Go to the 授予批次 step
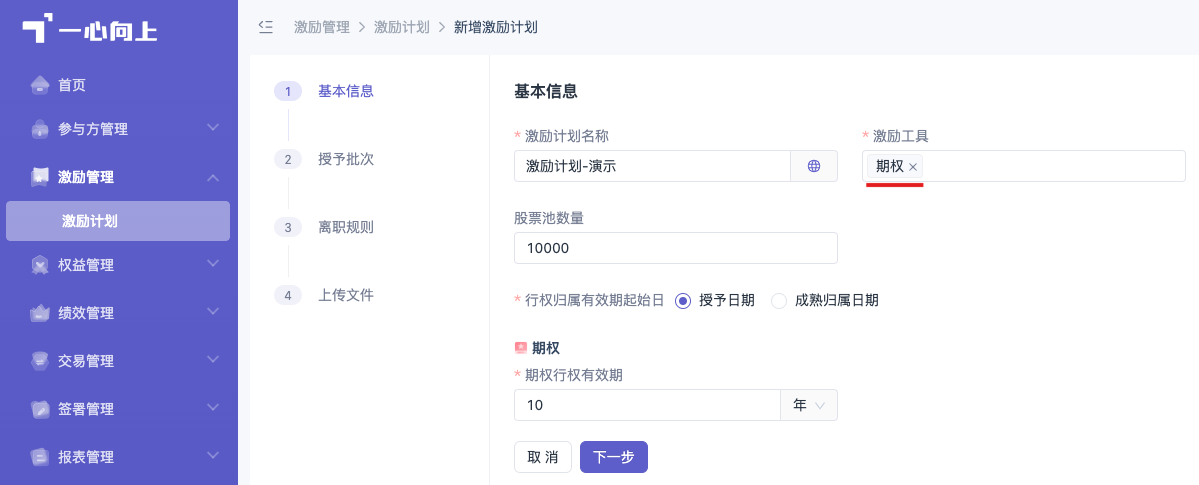The width and height of the screenshot is (1199, 485). click(346, 159)
